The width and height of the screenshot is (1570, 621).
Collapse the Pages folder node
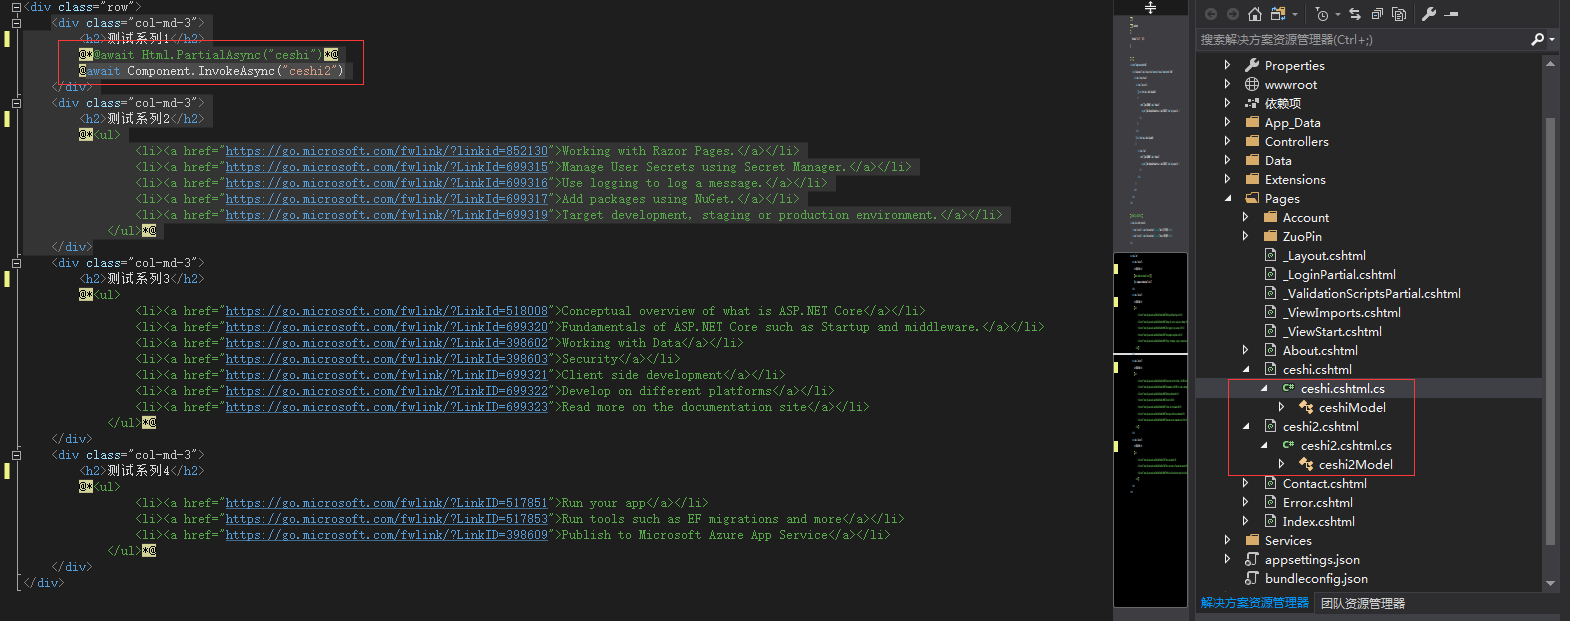(x=1228, y=199)
